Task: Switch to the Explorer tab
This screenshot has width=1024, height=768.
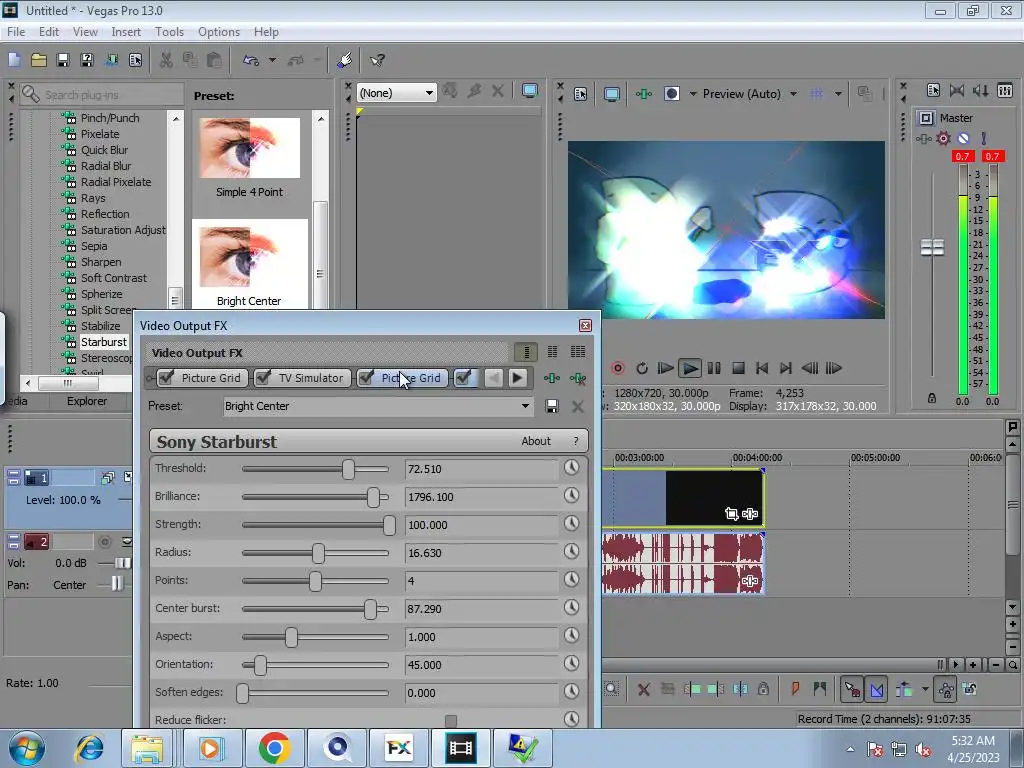Action: (x=87, y=401)
